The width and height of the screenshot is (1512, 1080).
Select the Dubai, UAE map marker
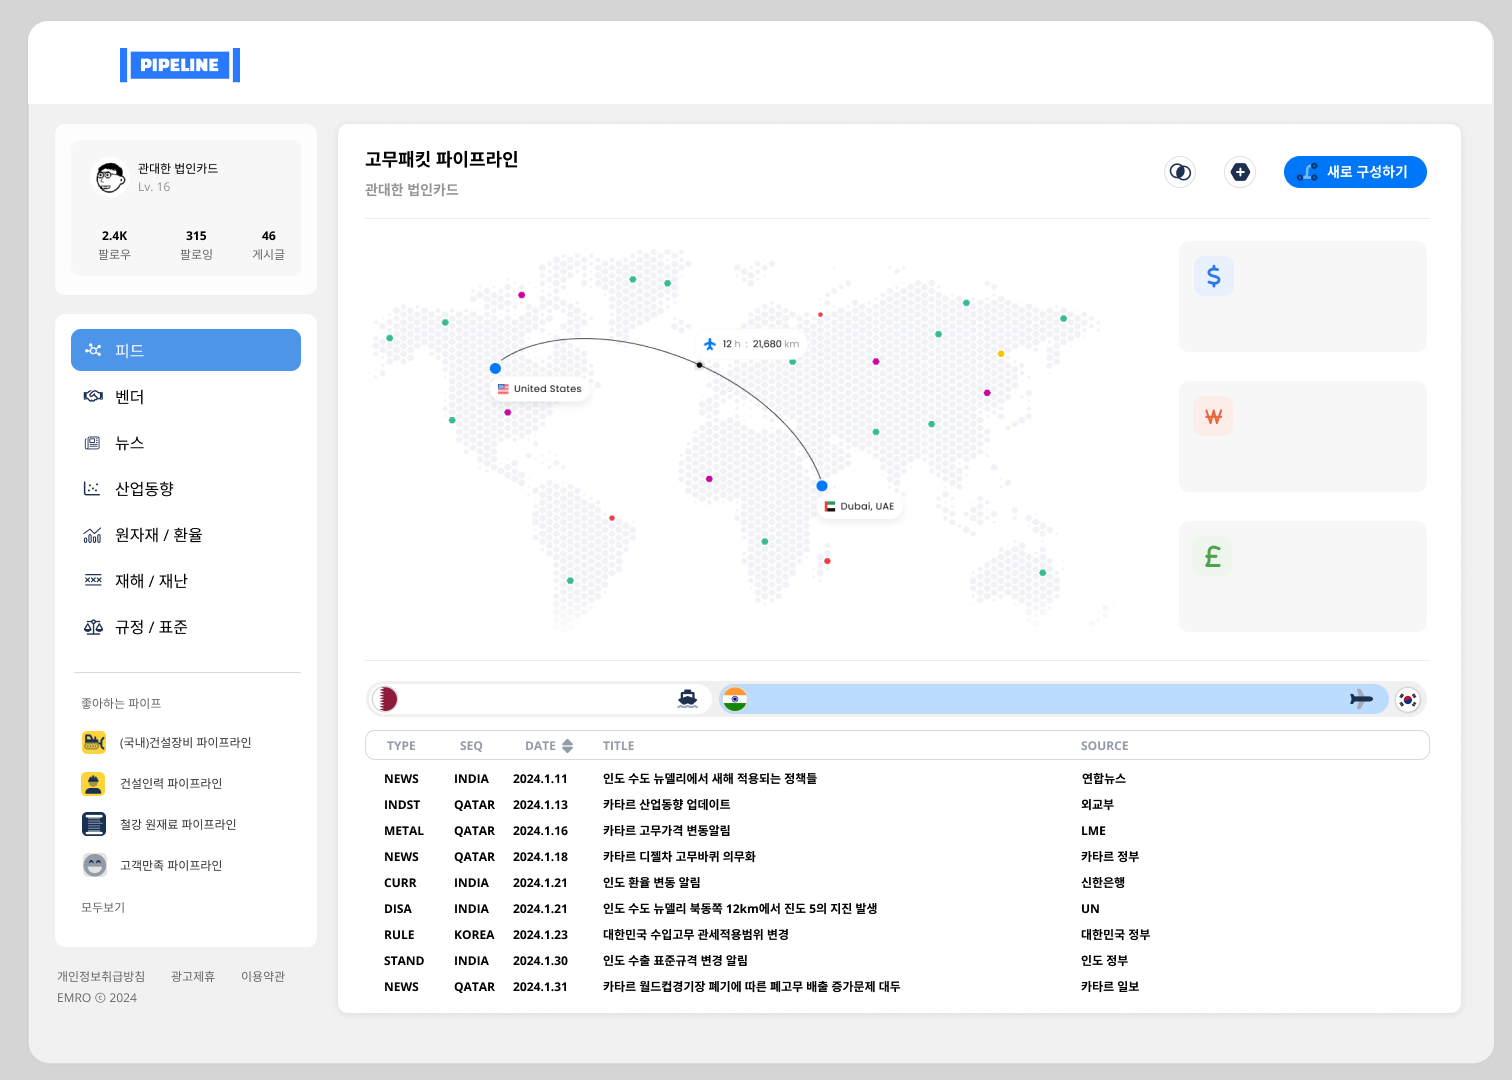[822, 486]
